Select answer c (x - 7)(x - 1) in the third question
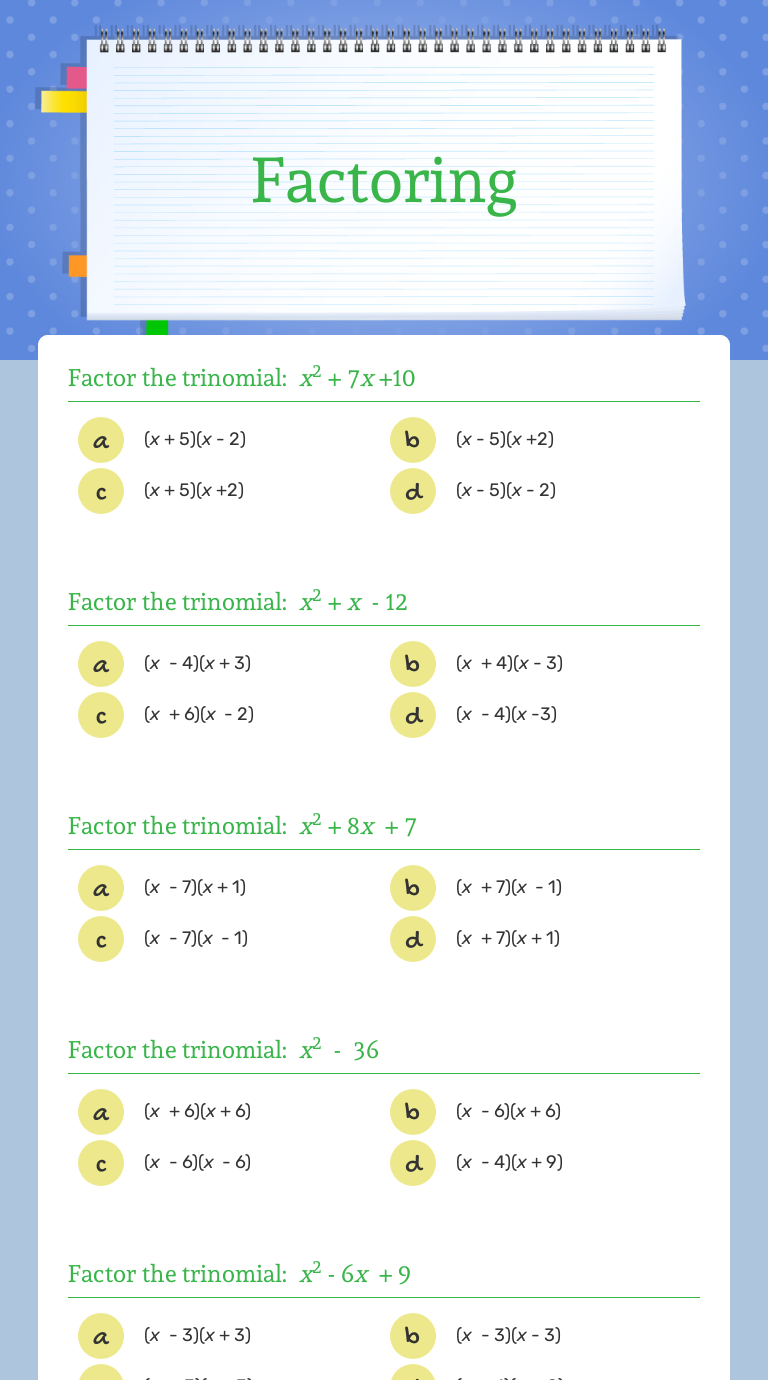768x1380 pixels. pos(101,939)
